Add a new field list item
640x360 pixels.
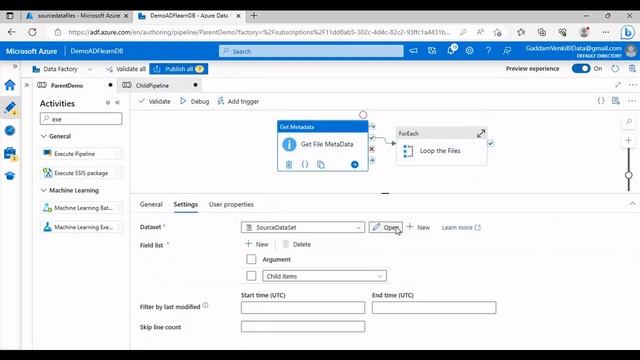pos(256,244)
